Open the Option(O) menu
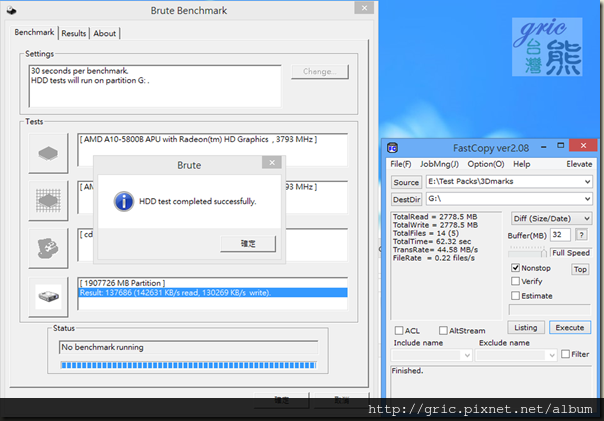This screenshot has height=421, width=604. [x=486, y=164]
